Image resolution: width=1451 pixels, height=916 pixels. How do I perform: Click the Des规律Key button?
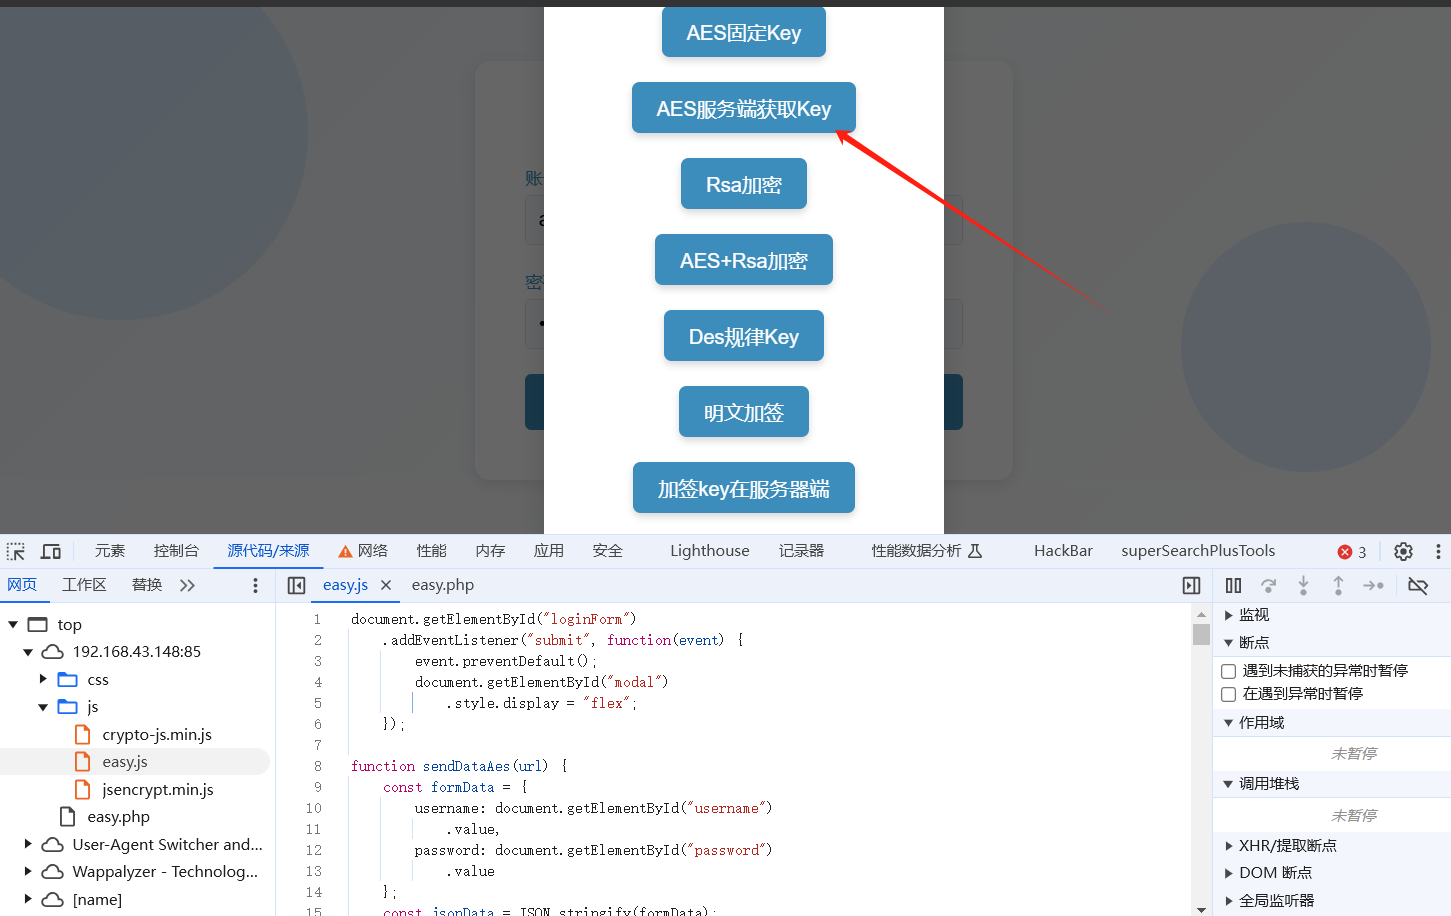(x=744, y=336)
